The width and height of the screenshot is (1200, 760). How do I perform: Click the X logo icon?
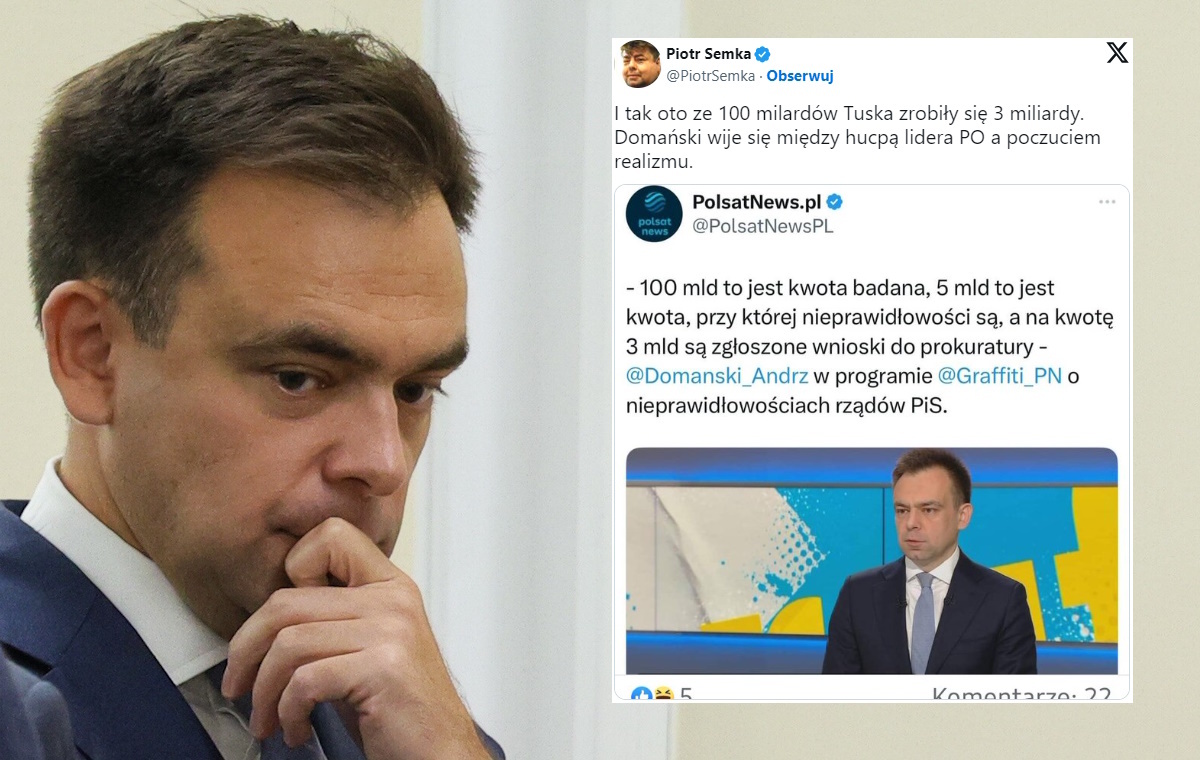click(x=1117, y=53)
